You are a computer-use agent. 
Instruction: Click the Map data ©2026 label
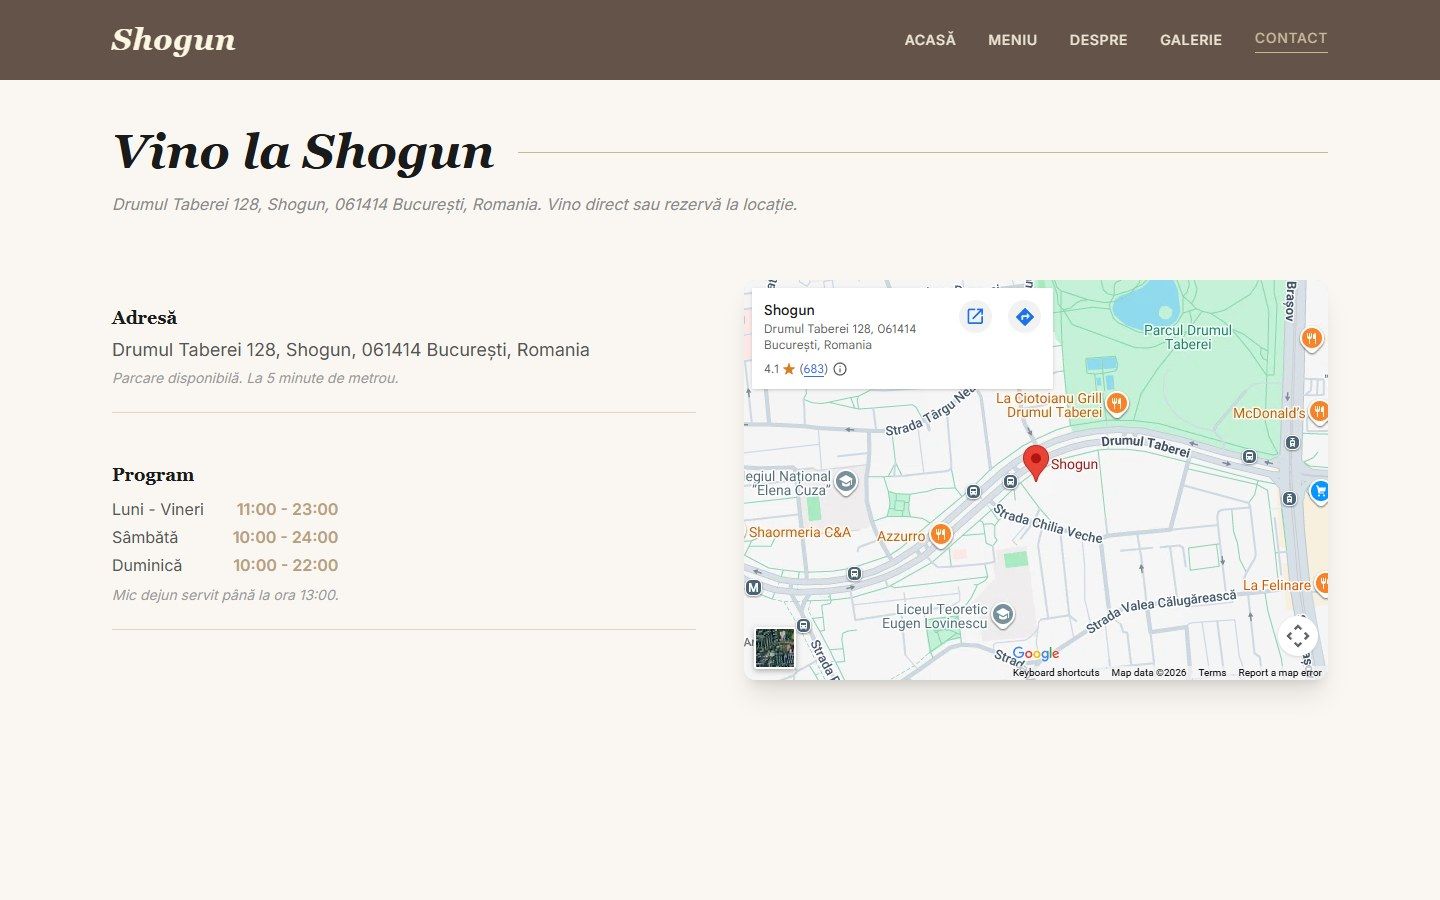[x=1149, y=673]
